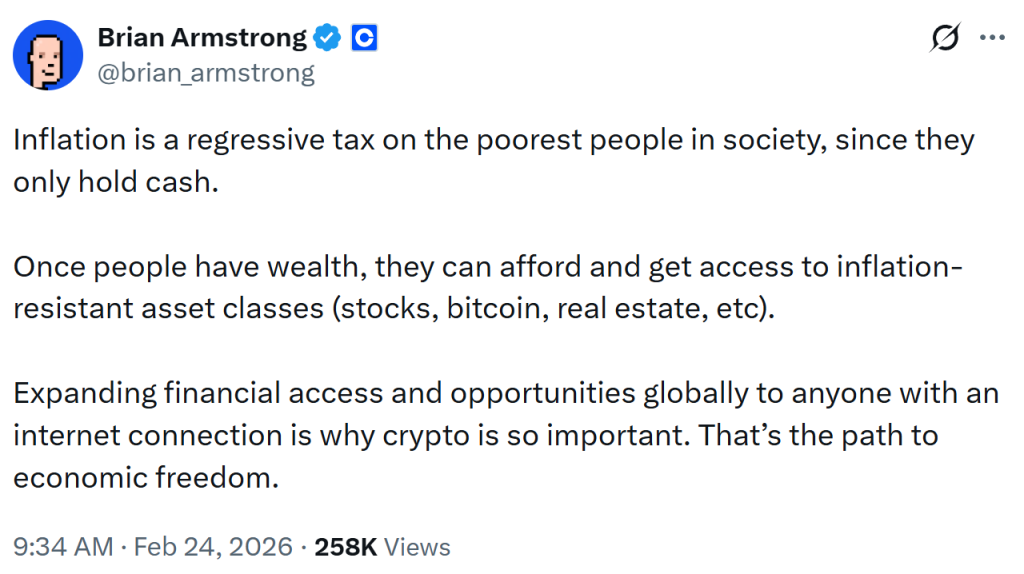Click the Brian Armstrong display name
The height and width of the screenshot is (574, 1024).
pos(202,38)
